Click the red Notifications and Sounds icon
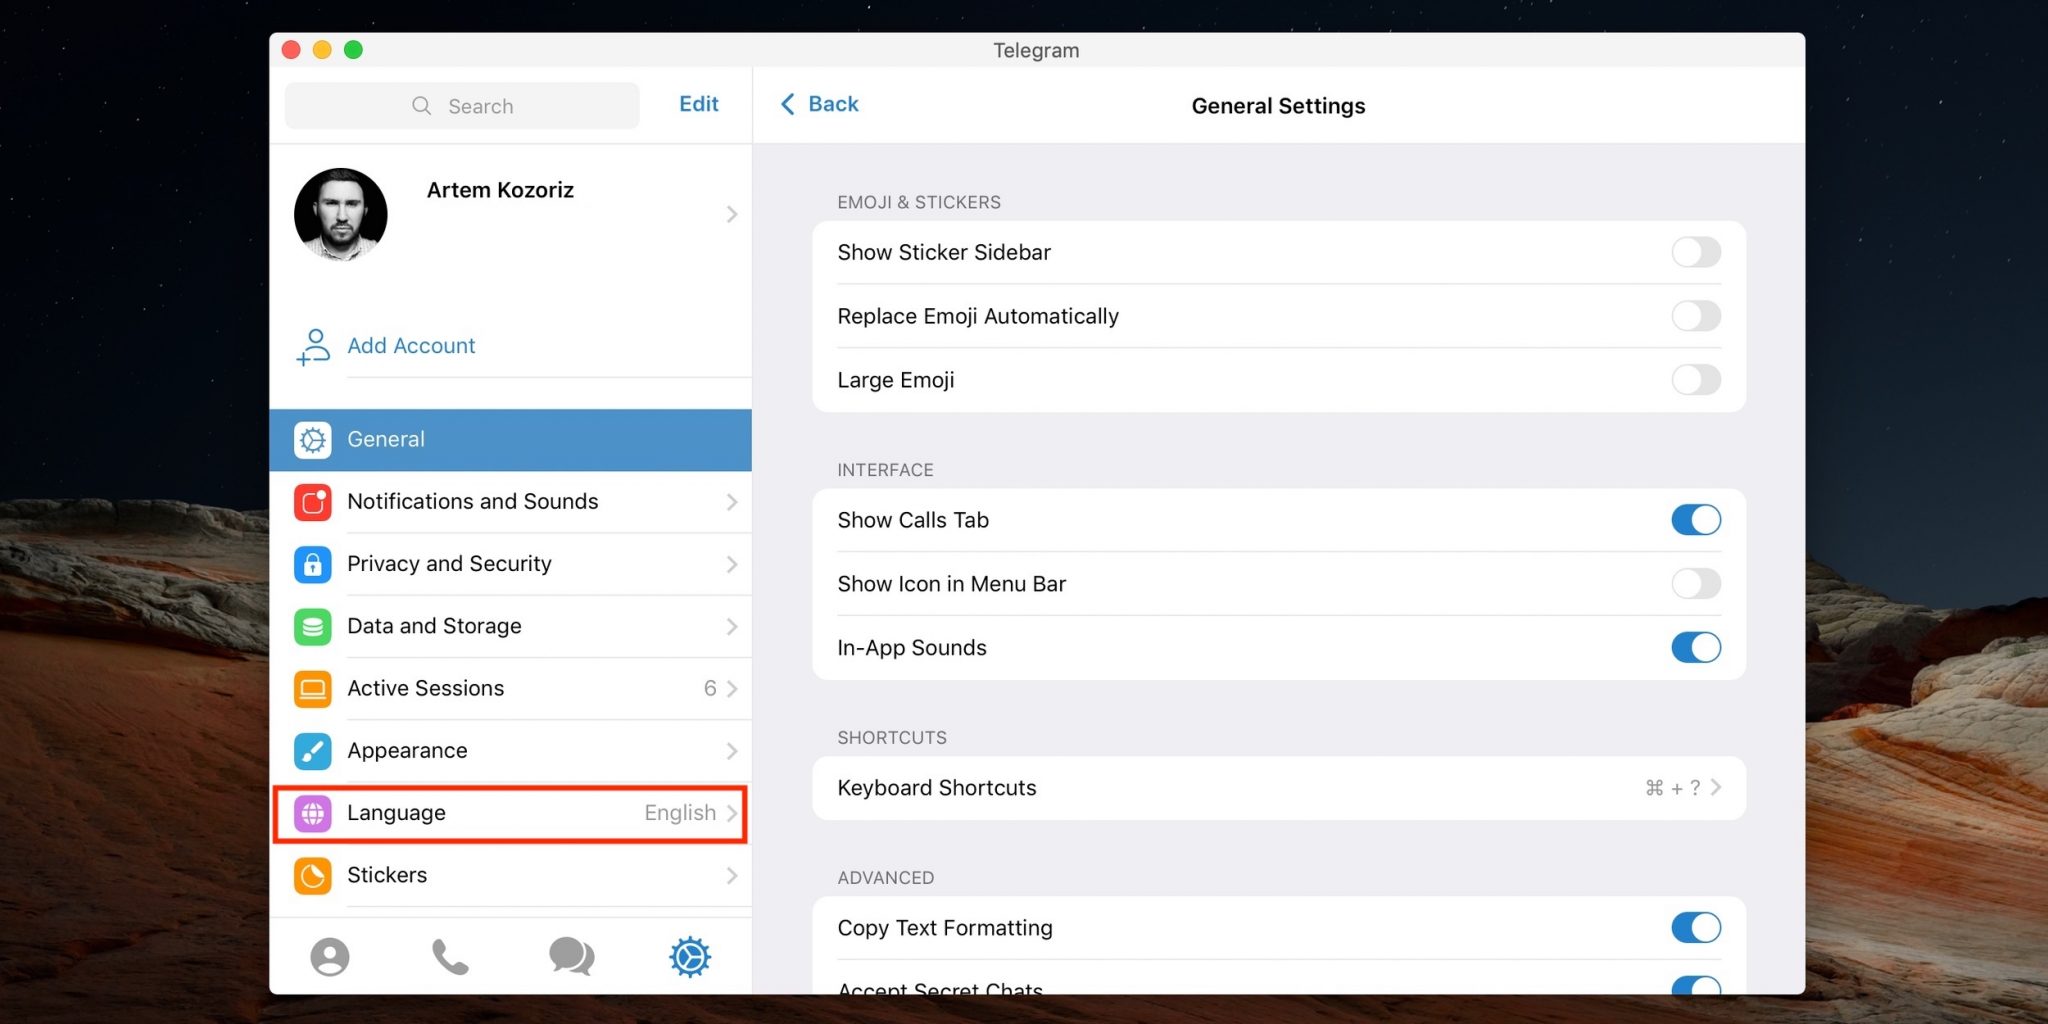The height and width of the screenshot is (1024, 2048). coord(313,502)
